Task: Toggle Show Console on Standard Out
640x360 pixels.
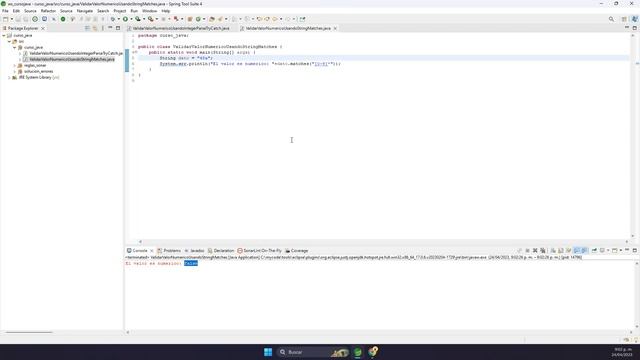Action: click(577, 251)
